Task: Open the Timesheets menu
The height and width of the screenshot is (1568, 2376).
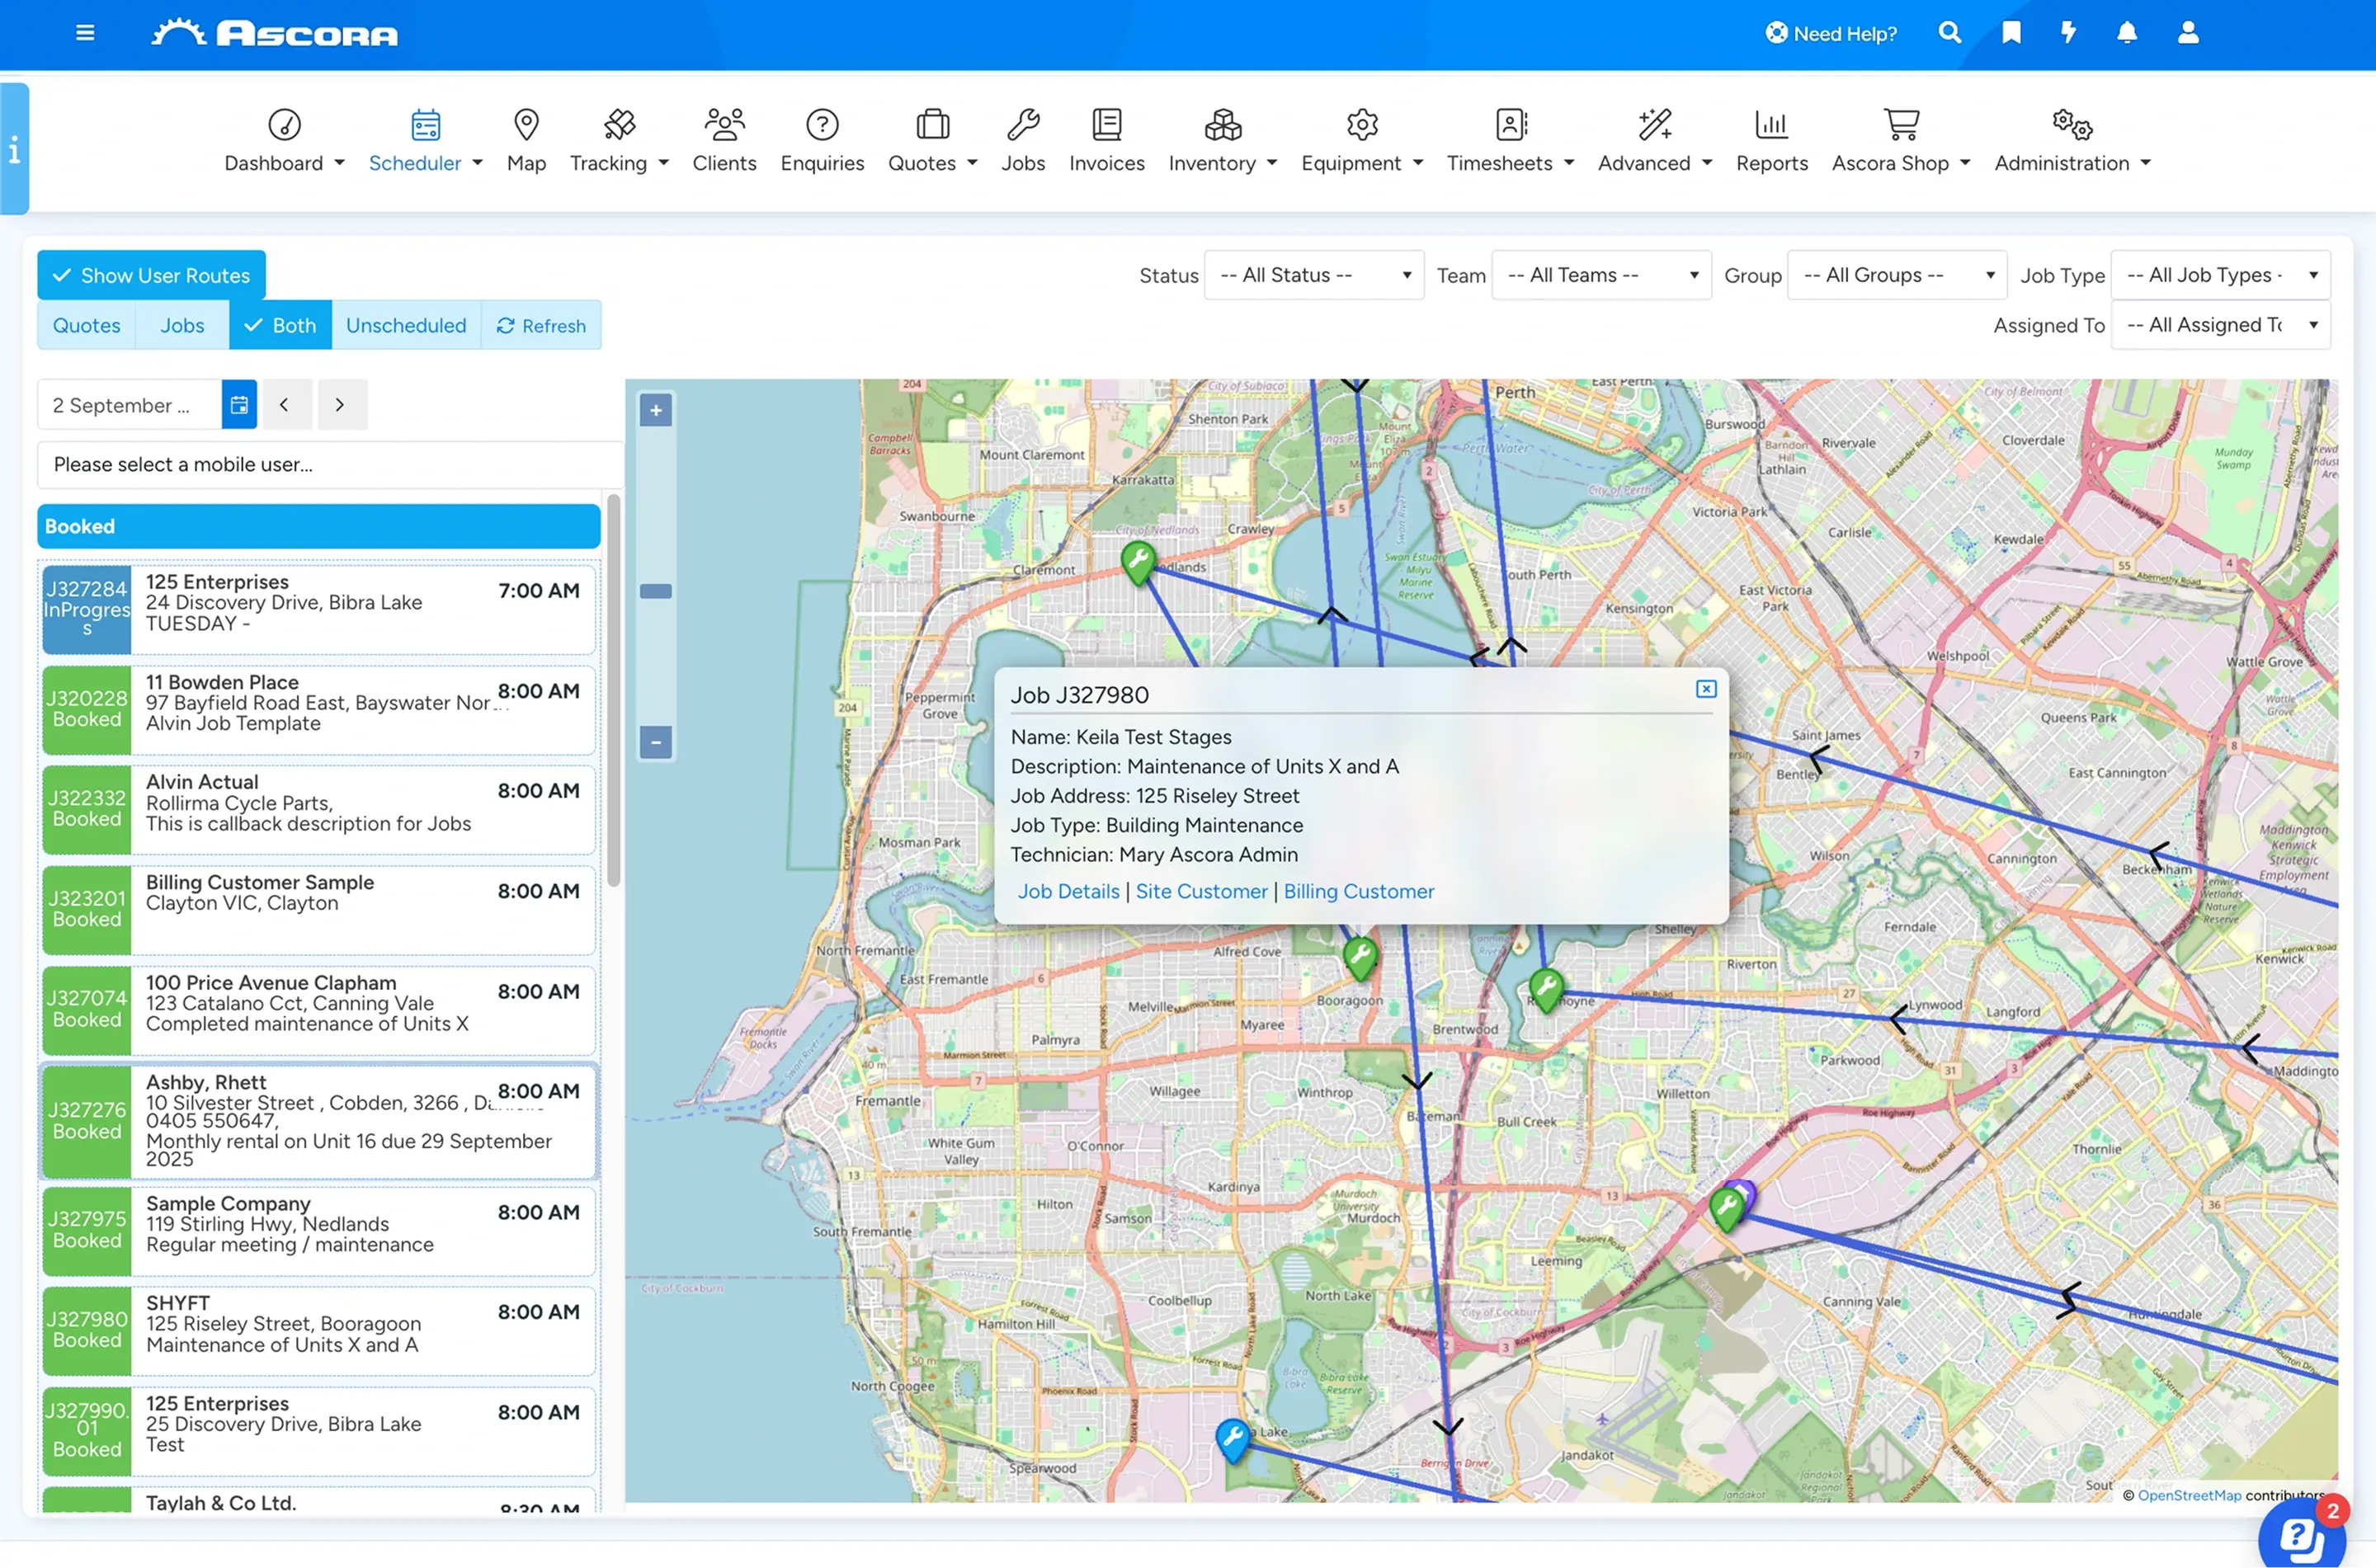Action: tap(1510, 140)
